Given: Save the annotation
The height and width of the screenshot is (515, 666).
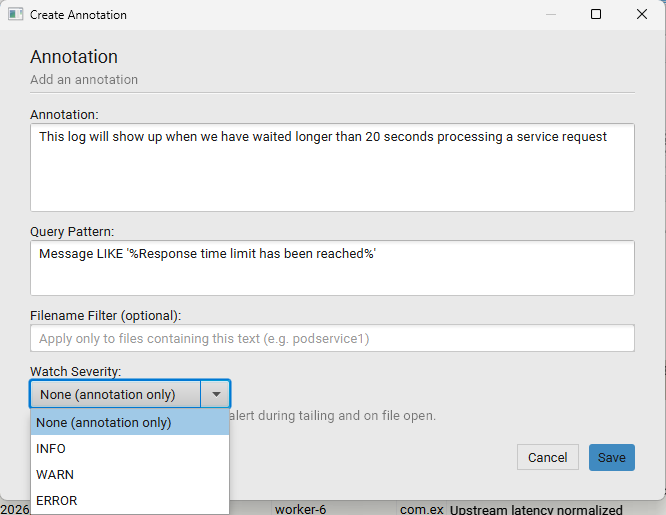Looking at the screenshot, I should (x=612, y=457).
